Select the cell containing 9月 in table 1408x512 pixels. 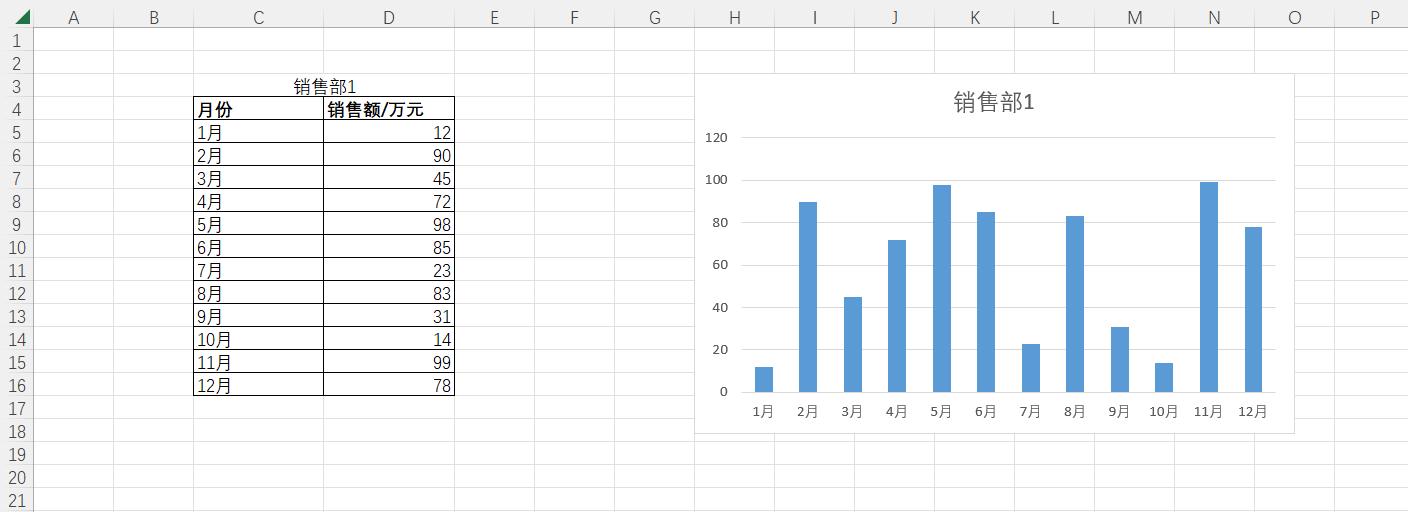tap(258, 316)
